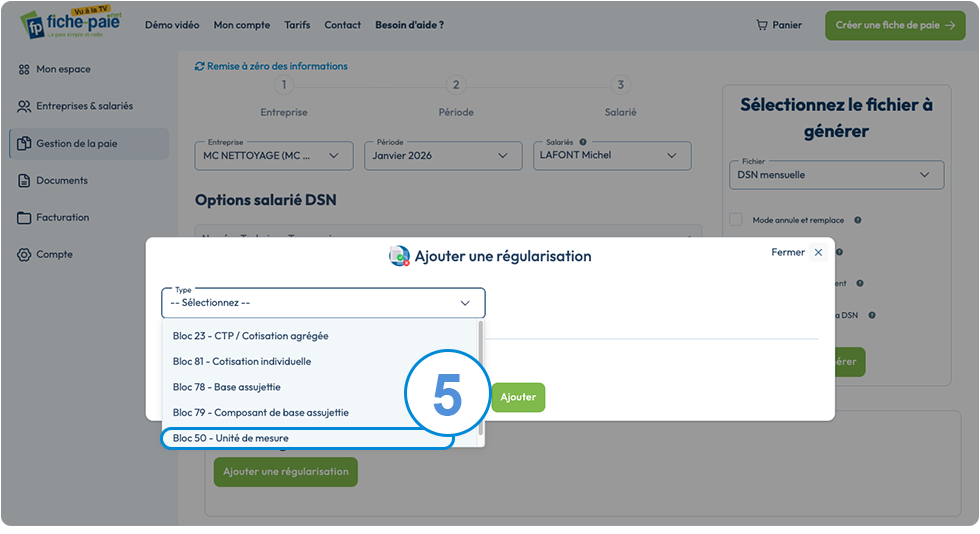Select Bloc 23 - CTP / Cotisation agrégée

(319, 336)
